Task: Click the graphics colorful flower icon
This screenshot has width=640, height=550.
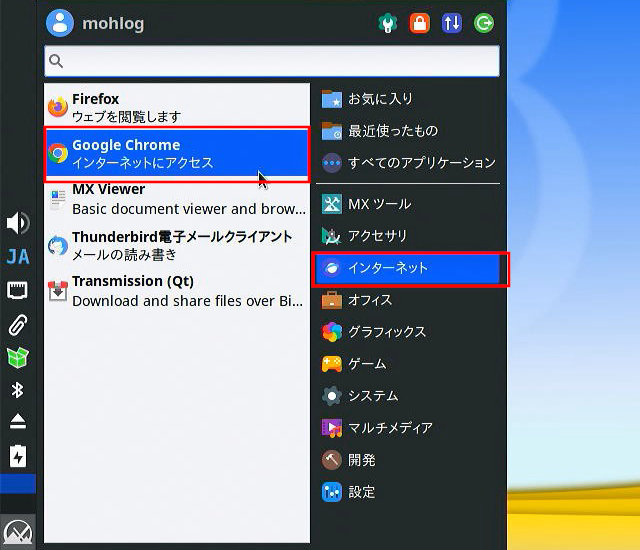Action: coord(332,332)
